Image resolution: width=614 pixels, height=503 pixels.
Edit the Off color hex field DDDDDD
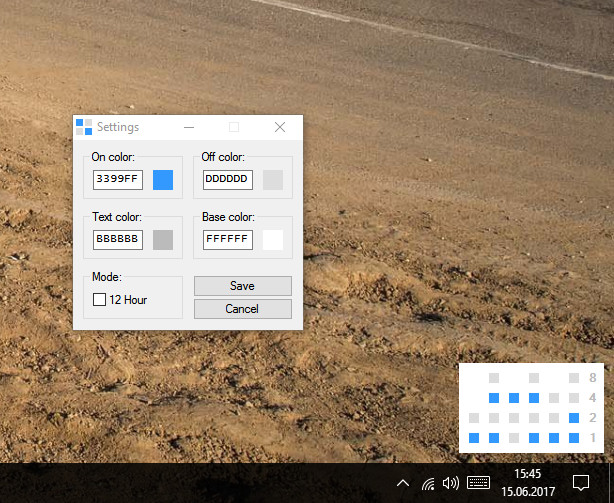click(228, 180)
